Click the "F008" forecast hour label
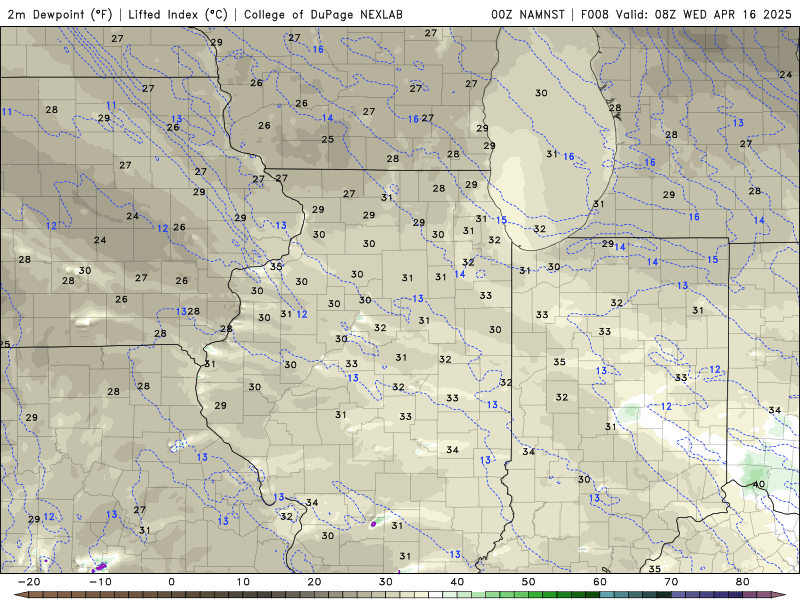The width and height of the screenshot is (800, 600). 595,14
